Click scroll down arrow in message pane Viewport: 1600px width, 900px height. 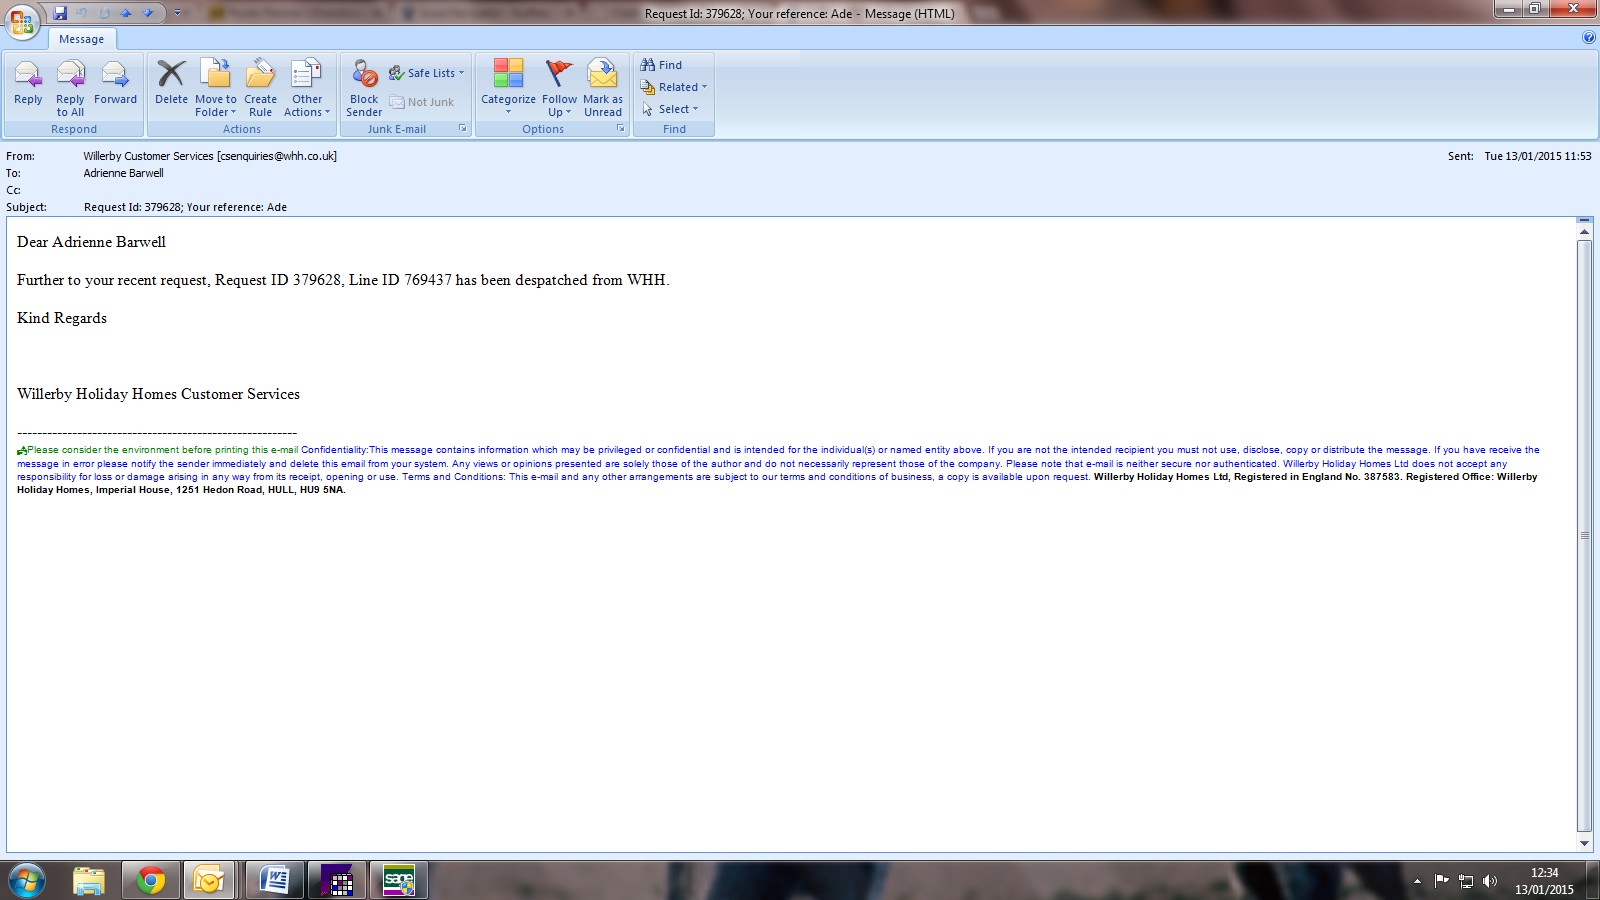(1584, 843)
